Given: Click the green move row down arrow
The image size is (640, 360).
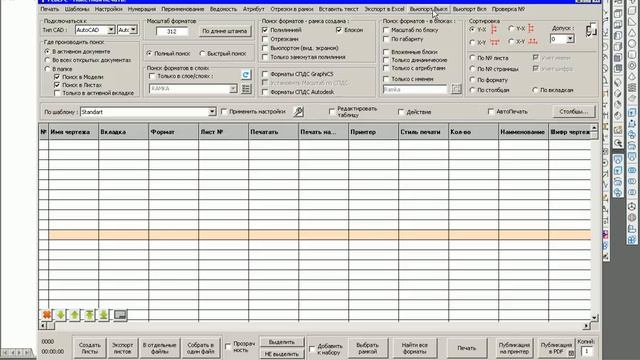Looking at the screenshot, I should point(60,315).
